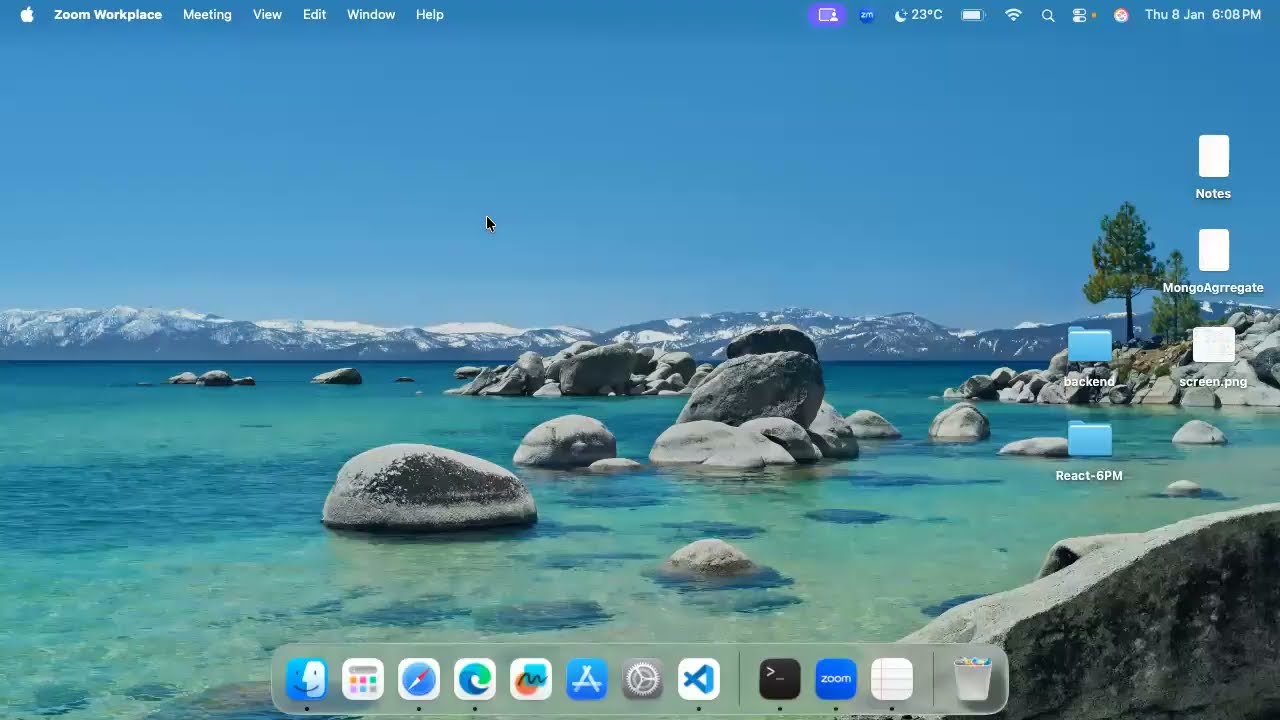Open the Window menu

371,15
